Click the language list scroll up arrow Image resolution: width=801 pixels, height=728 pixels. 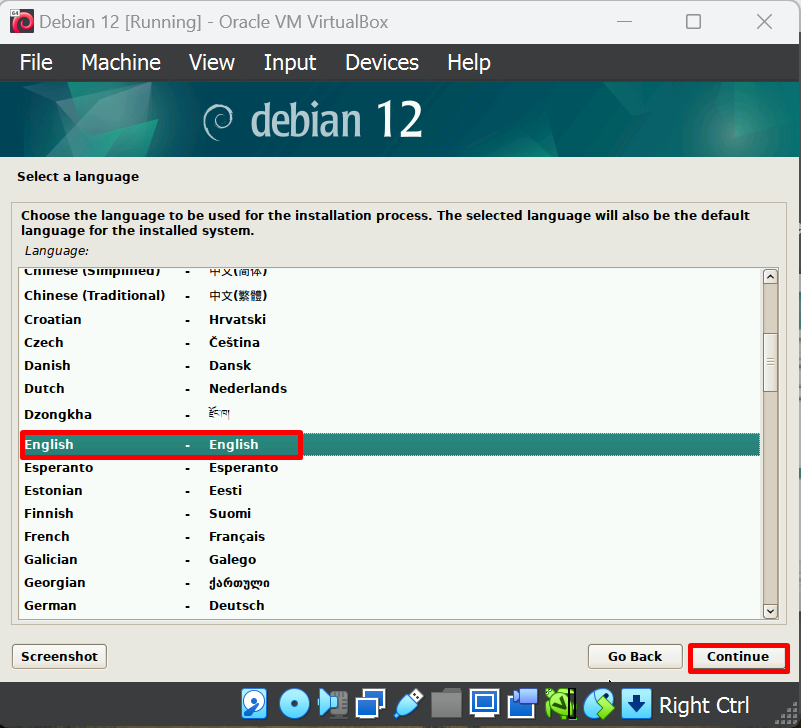coord(770,277)
